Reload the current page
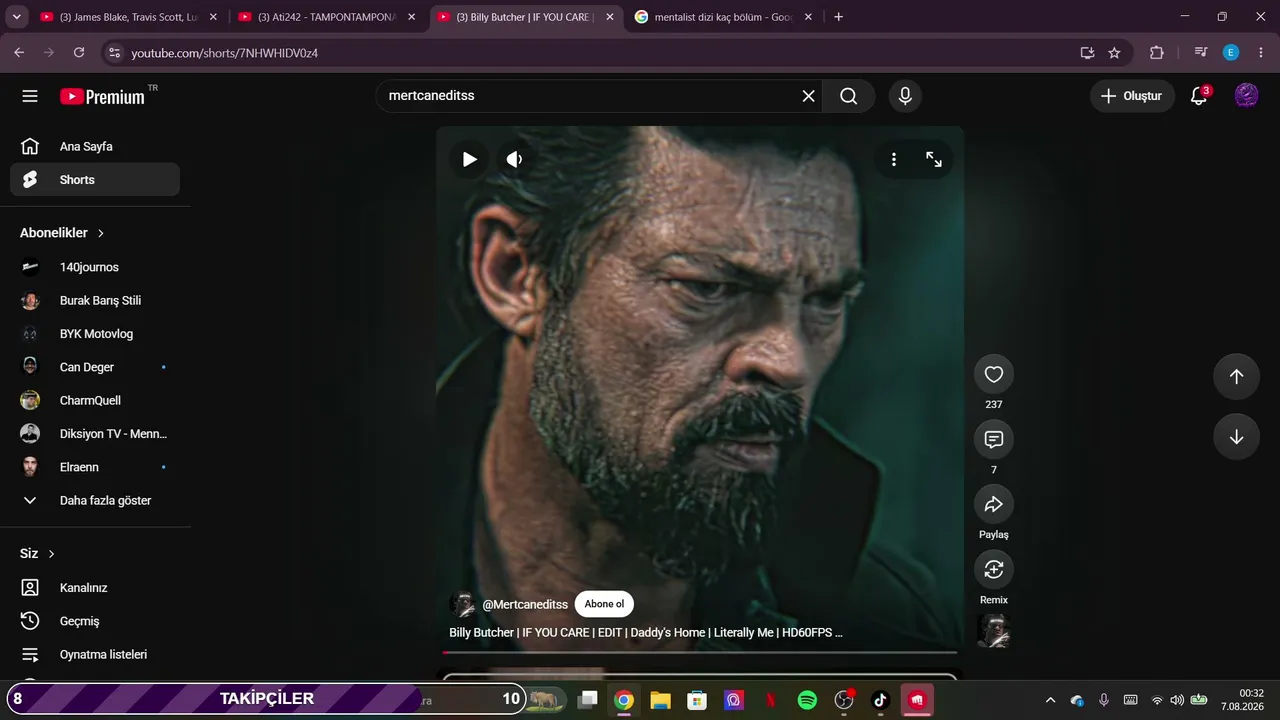Viewport: 1280px width, 720px height. tap(79, 53)
